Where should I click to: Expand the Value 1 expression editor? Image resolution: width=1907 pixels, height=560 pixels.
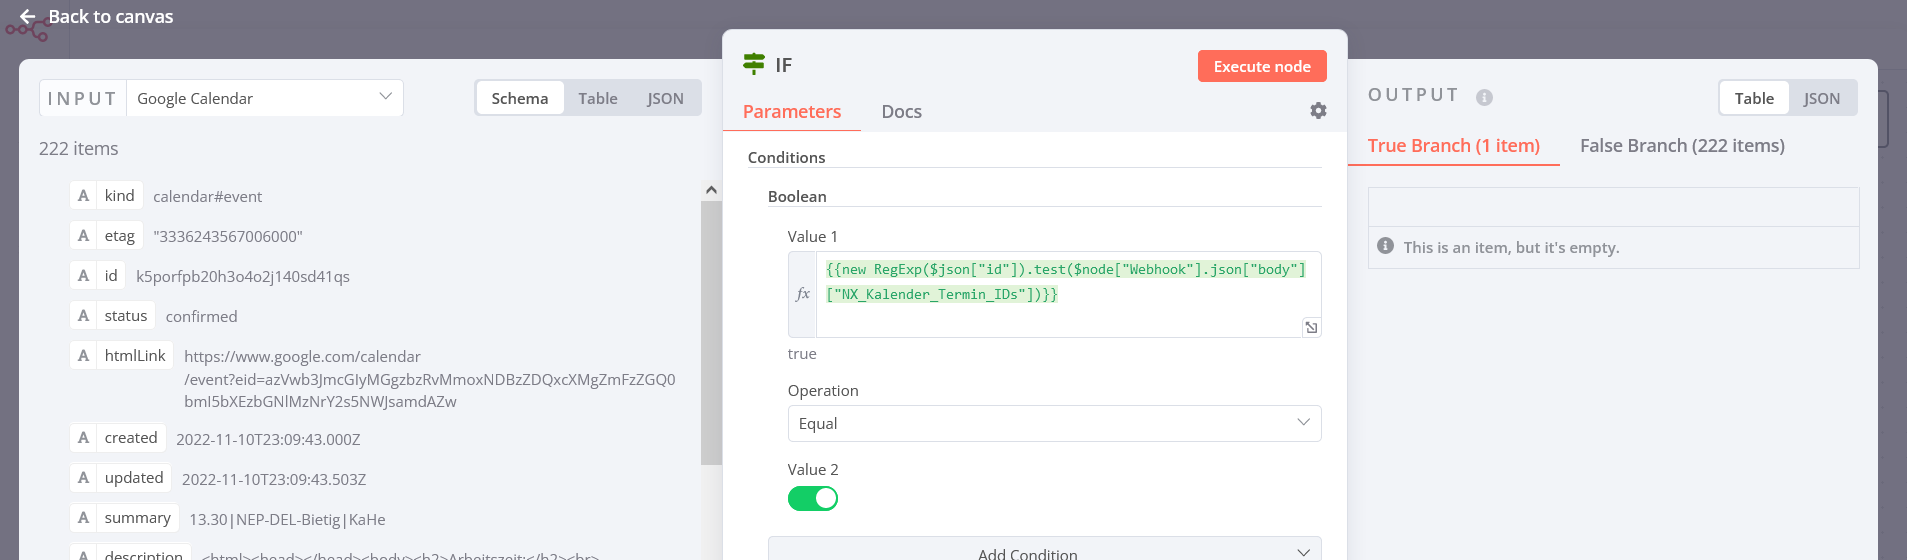coord(1311,327)
